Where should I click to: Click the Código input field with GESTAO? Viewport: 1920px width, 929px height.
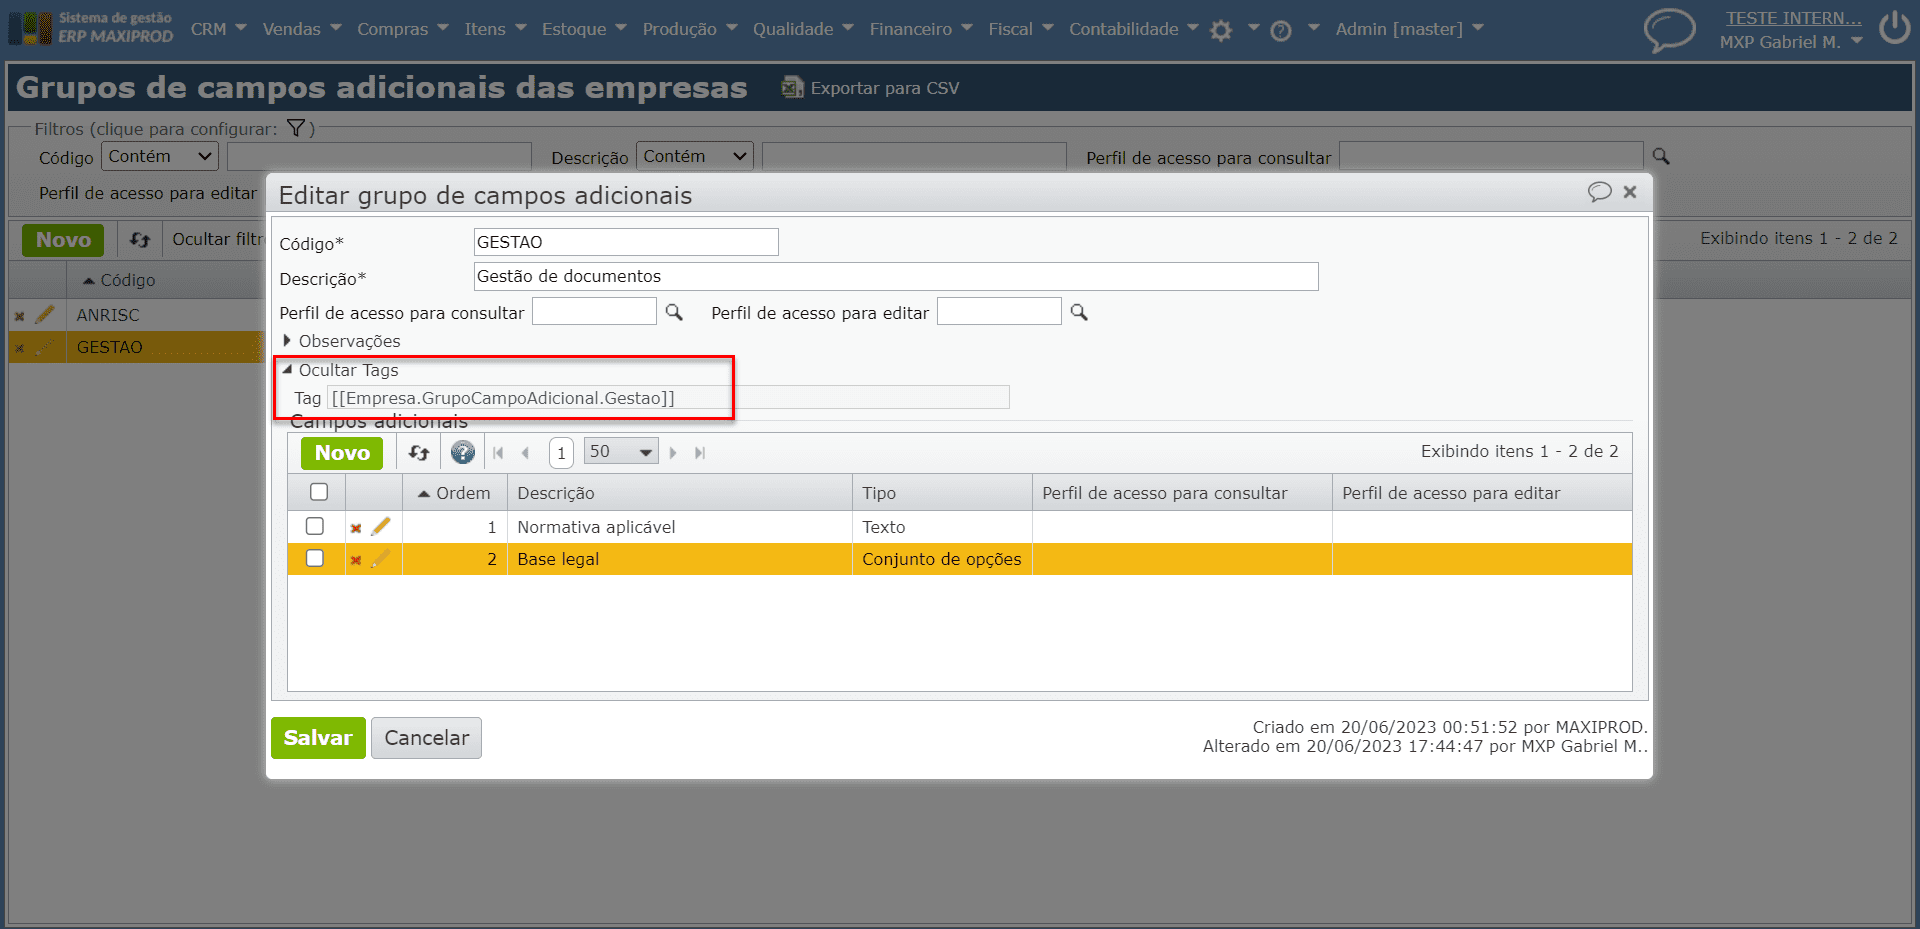point(626,242)
